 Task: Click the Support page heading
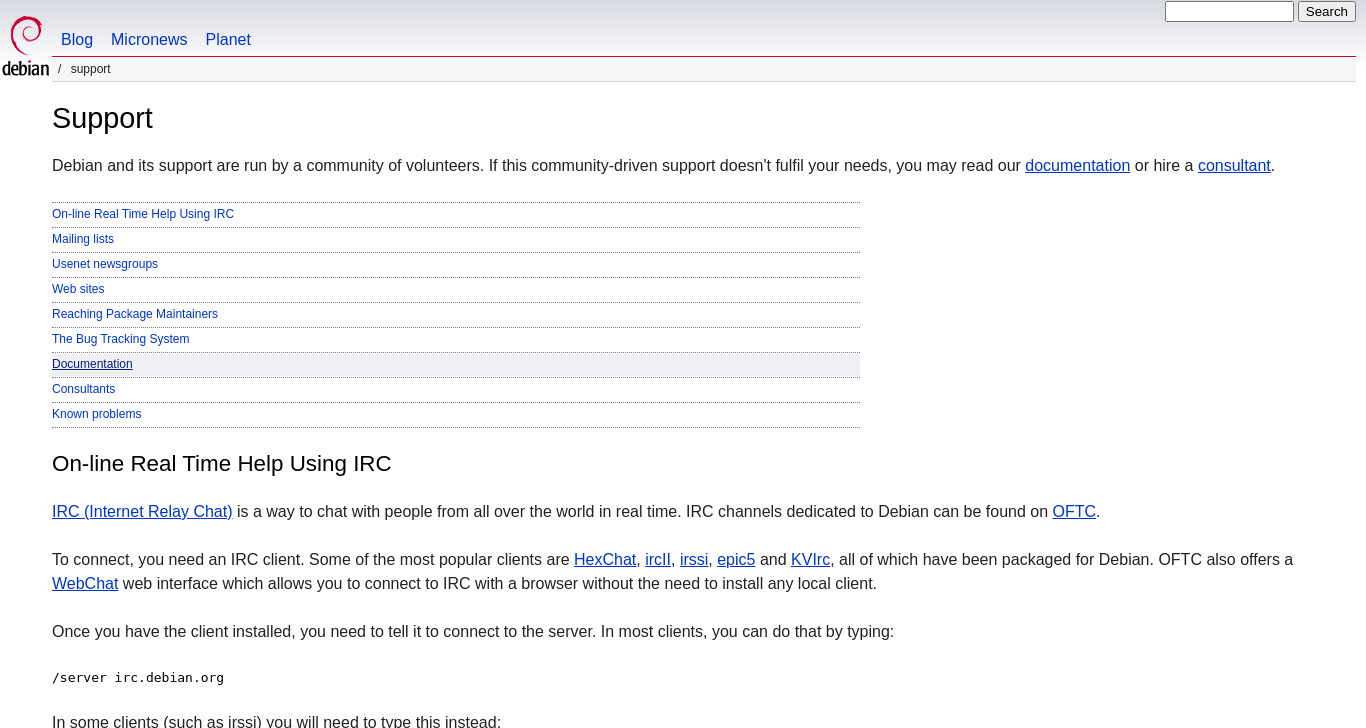102,118
